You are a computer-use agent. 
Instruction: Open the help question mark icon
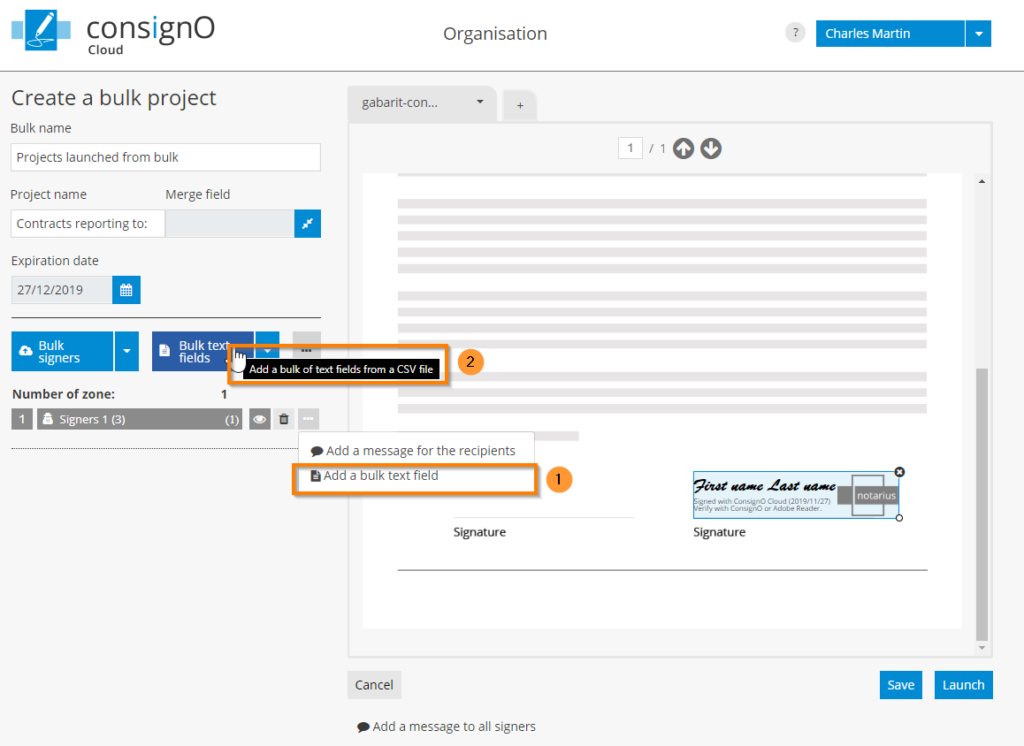[x=795, y=33]
